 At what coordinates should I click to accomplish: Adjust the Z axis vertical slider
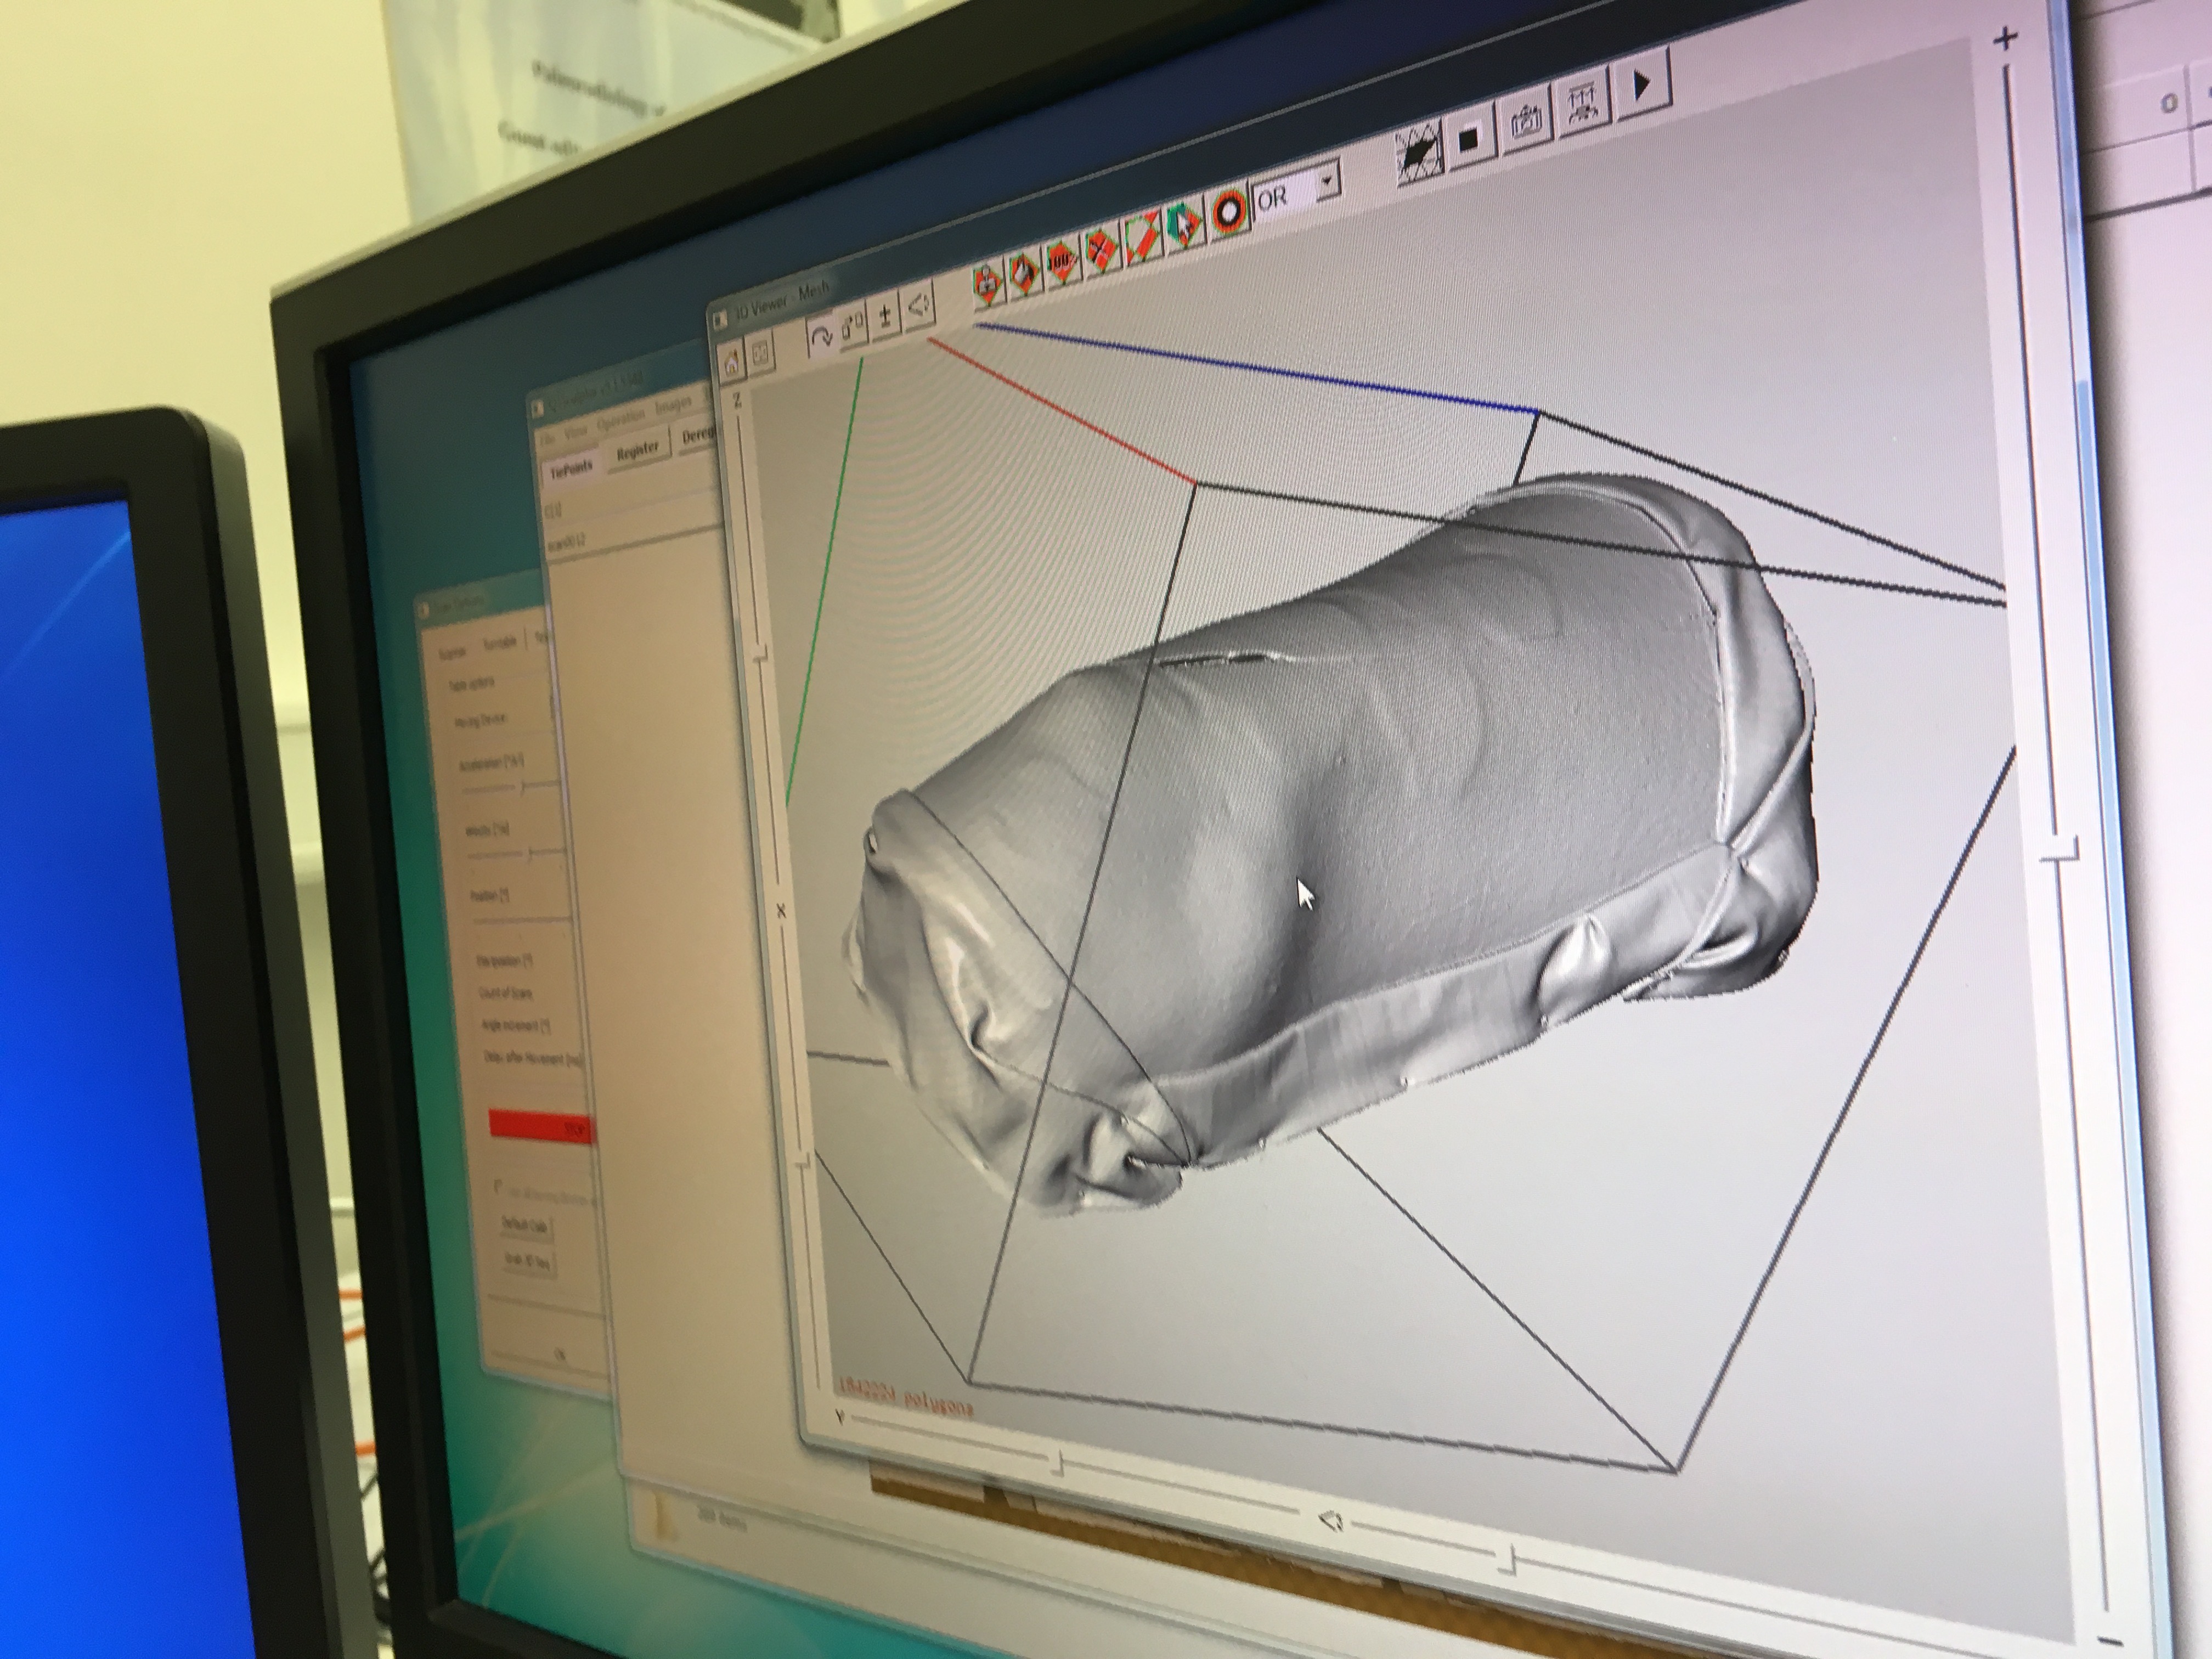click(759, 655)
